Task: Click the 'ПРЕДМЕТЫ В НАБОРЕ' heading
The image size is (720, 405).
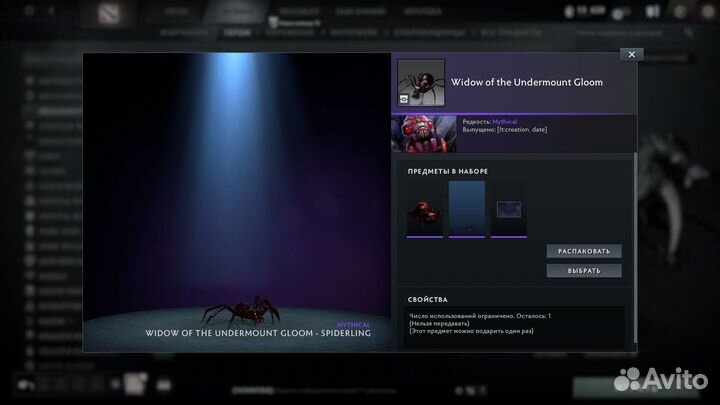Action: click(x=448, y=171)
